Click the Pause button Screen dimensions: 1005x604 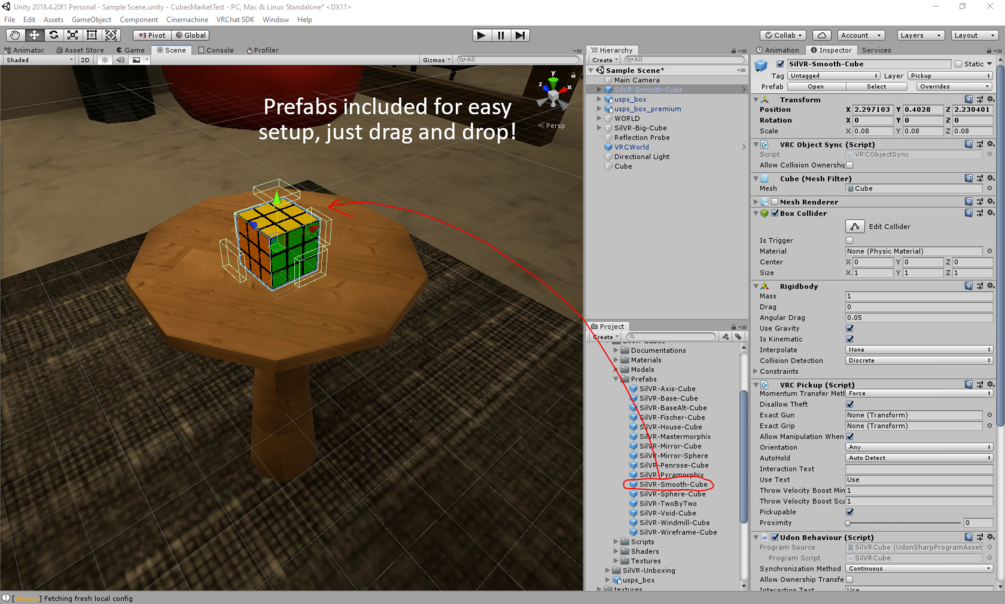pos(501,35)
